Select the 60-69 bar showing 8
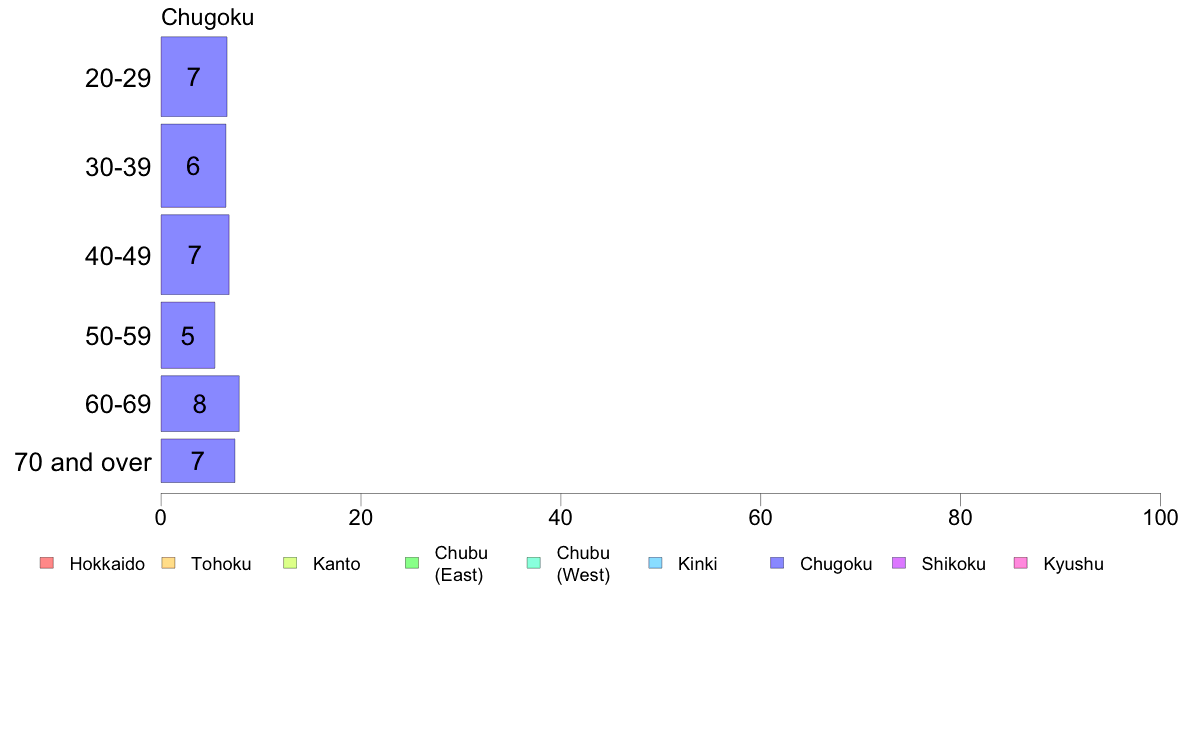 tap(200, 403)
